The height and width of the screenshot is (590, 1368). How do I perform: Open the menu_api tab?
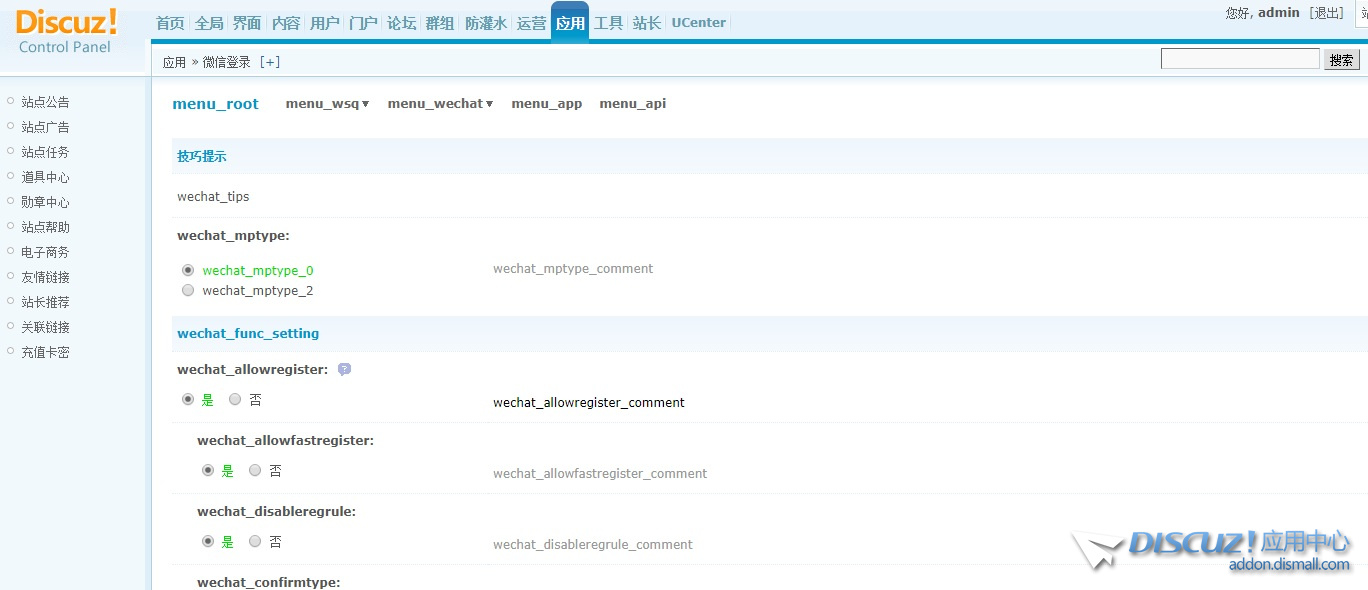(x=632, y=104)
